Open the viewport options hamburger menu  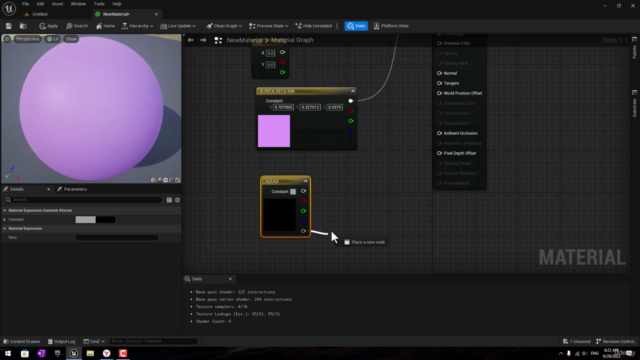(x=7, y=39)
